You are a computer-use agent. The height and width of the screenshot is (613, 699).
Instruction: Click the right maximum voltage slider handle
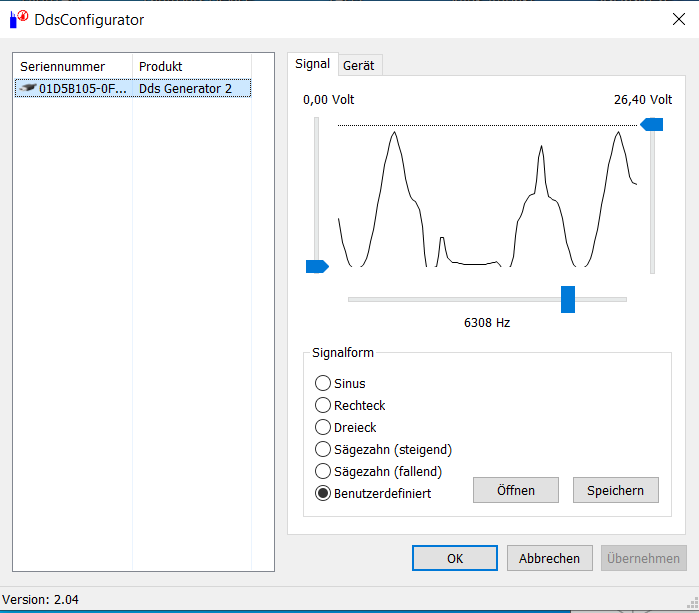tap(652, 125)
